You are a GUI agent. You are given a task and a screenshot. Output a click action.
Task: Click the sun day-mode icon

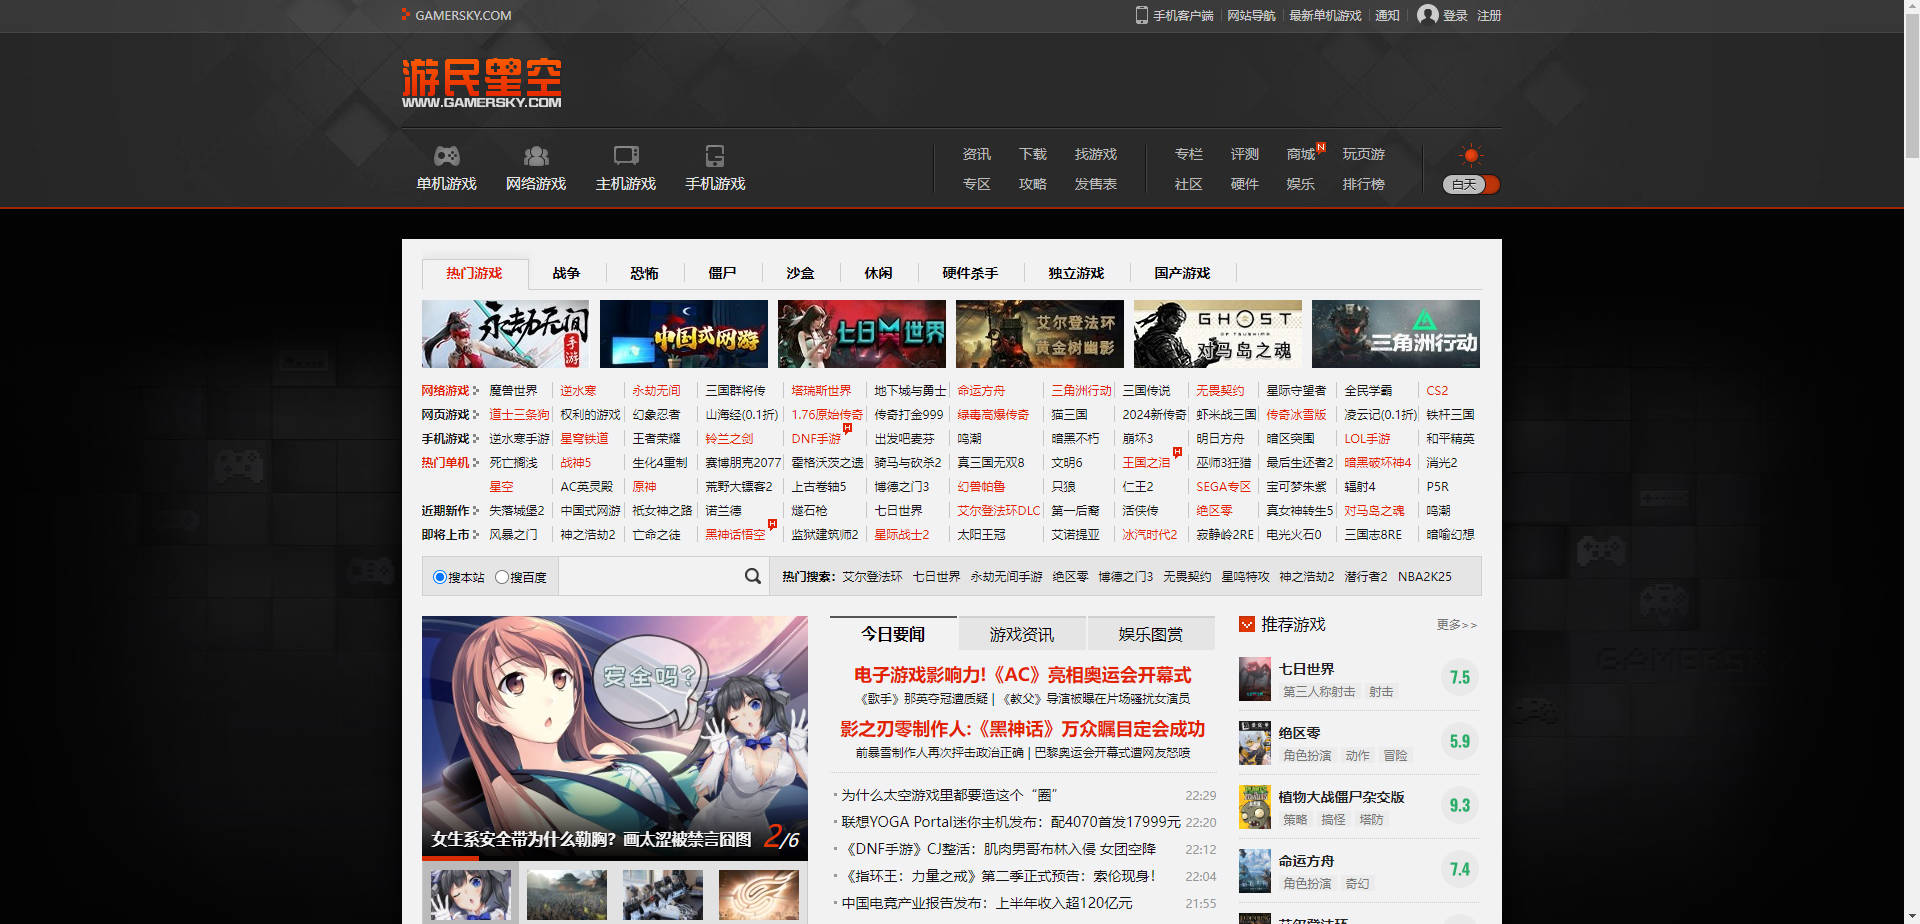pos(1470,155)
